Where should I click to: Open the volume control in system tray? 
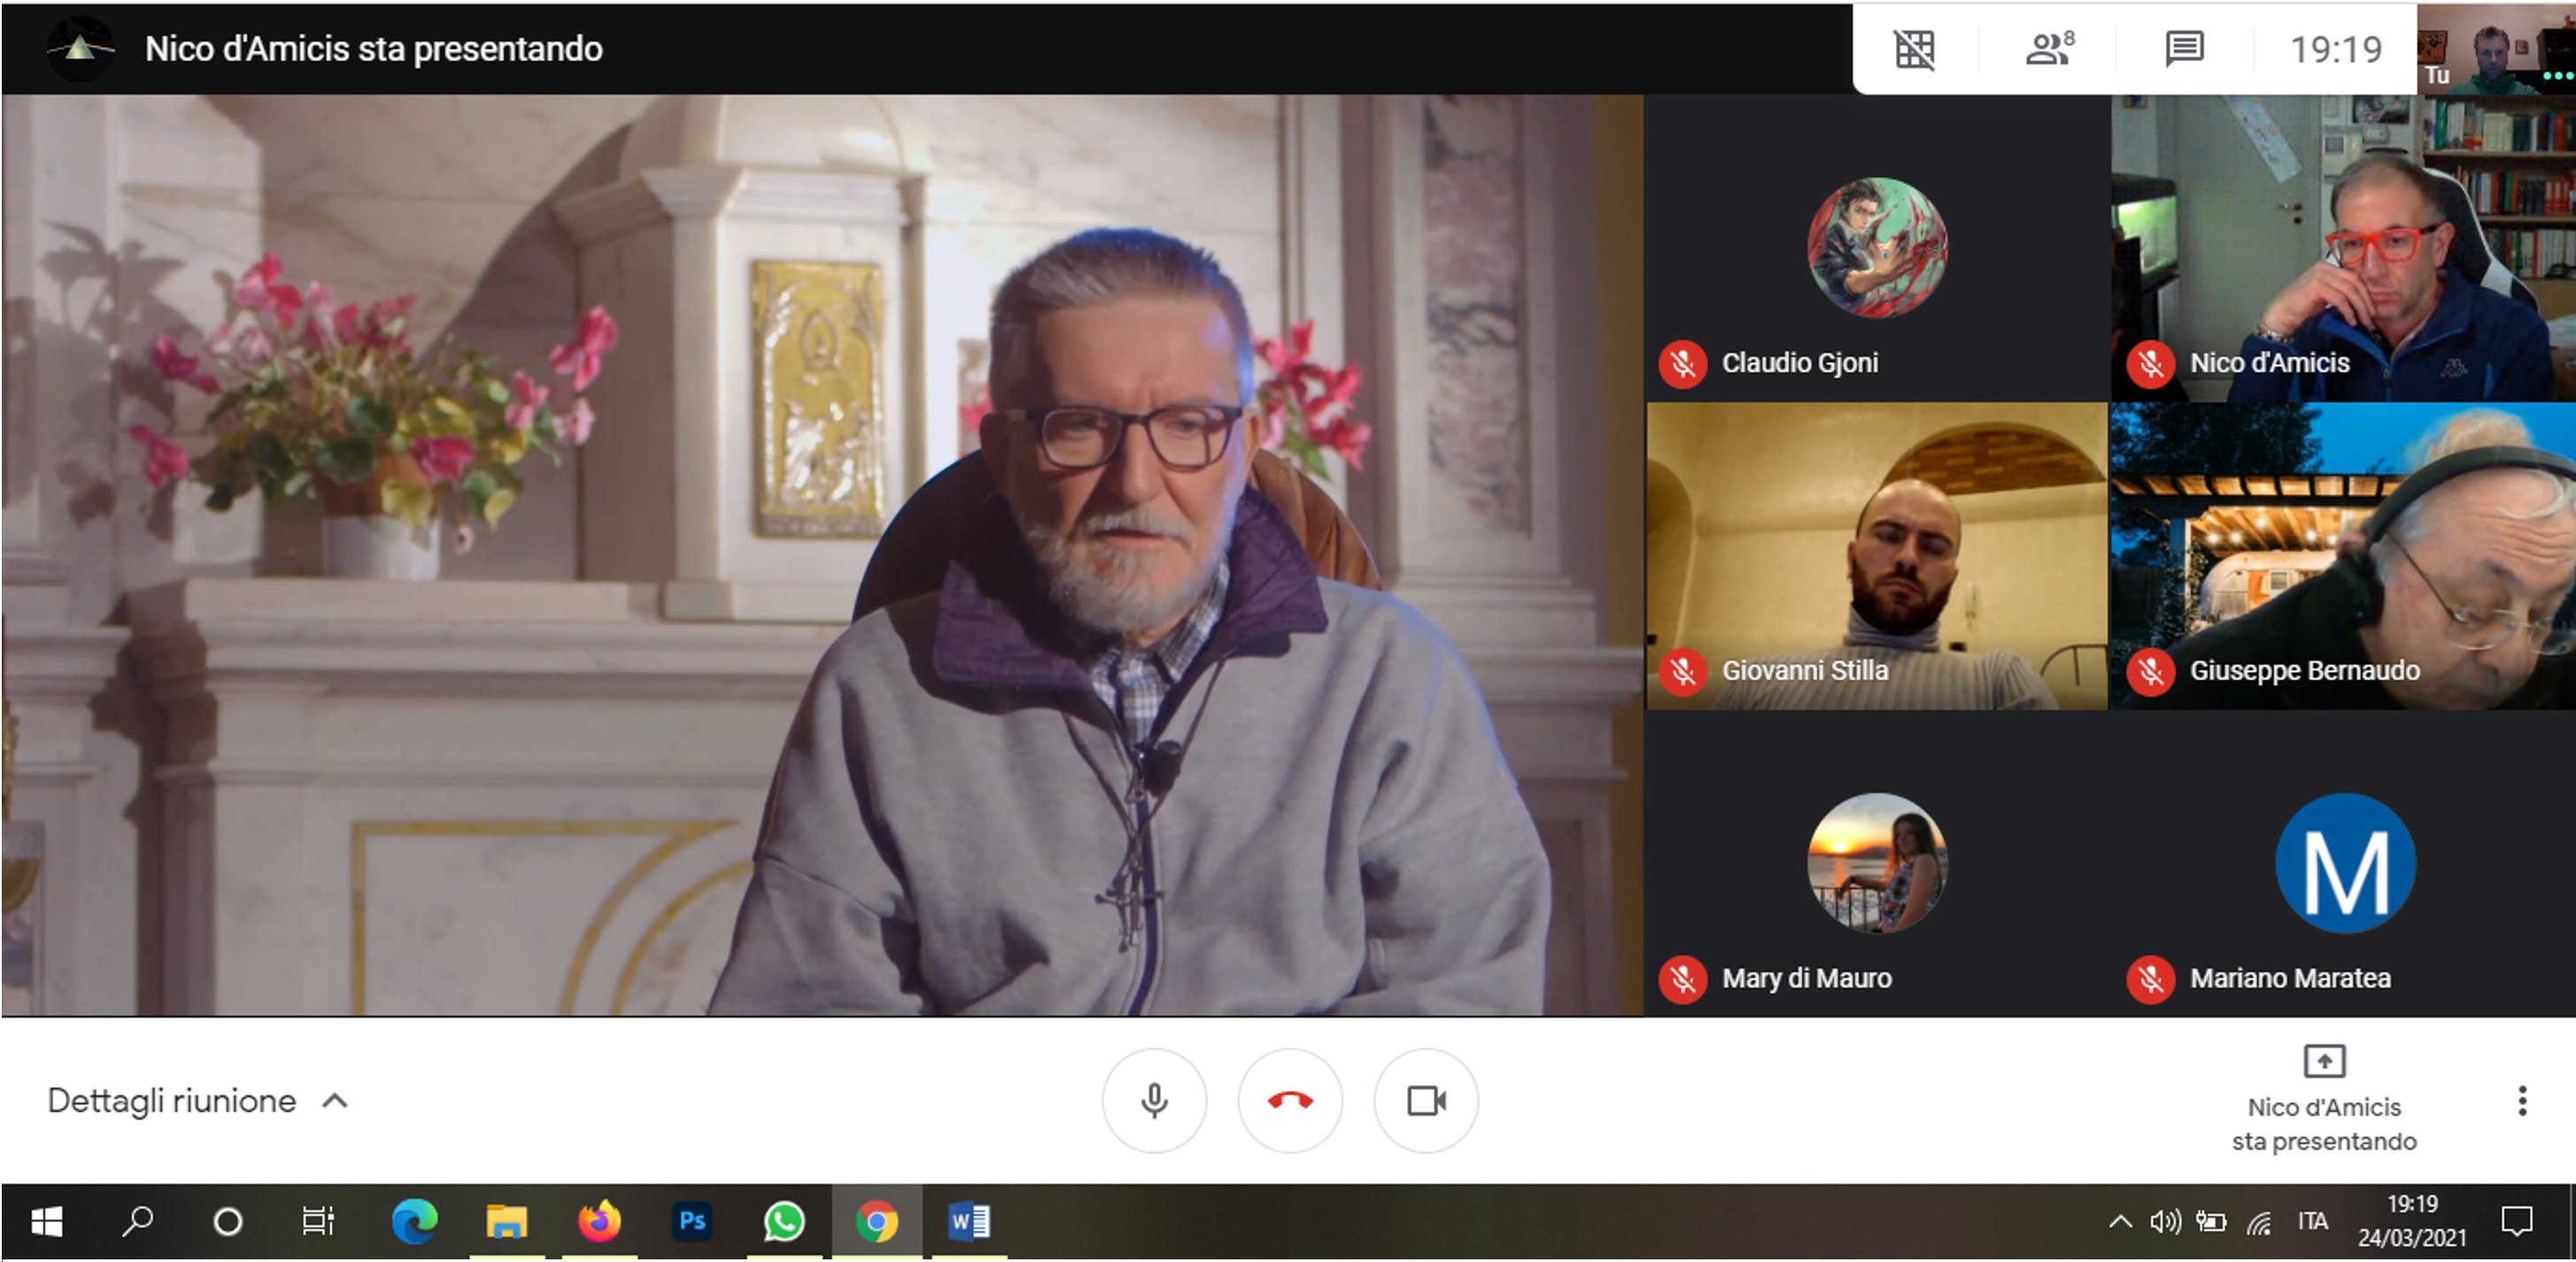2165,1221
